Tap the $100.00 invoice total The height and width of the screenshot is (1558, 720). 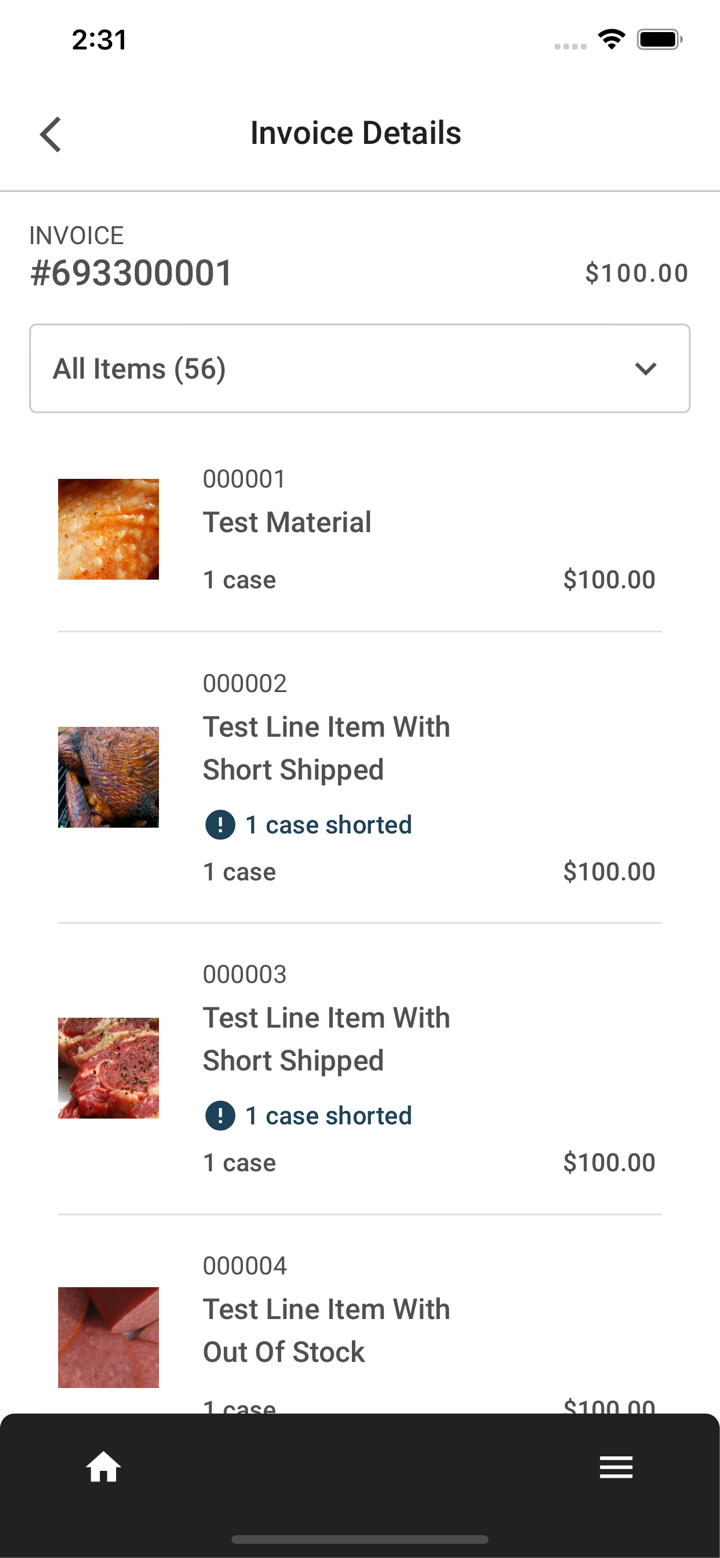(x=637, y=273)
